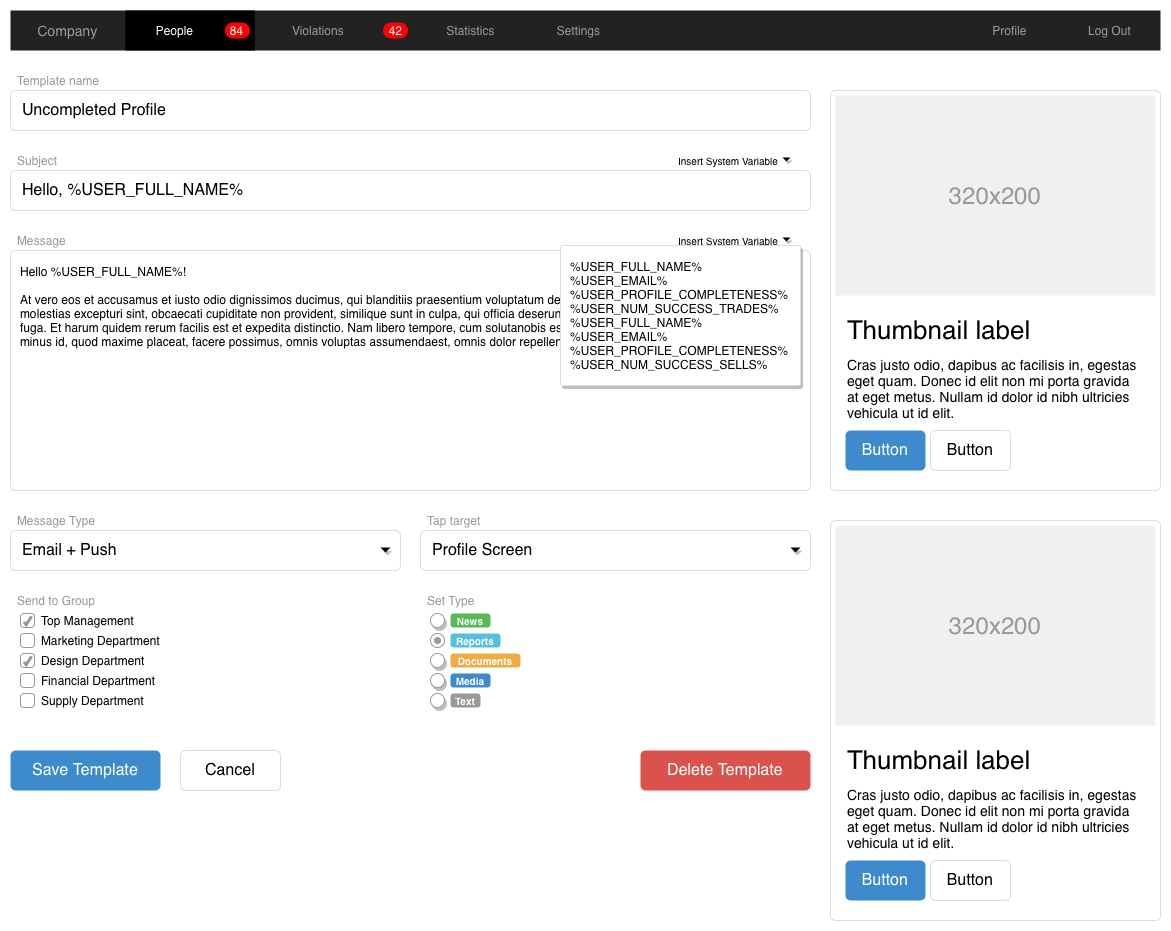The width and height of the screenshot is (1171, 931).
Task: Check the Financial Department checkbox
Action: click(27, 680)
